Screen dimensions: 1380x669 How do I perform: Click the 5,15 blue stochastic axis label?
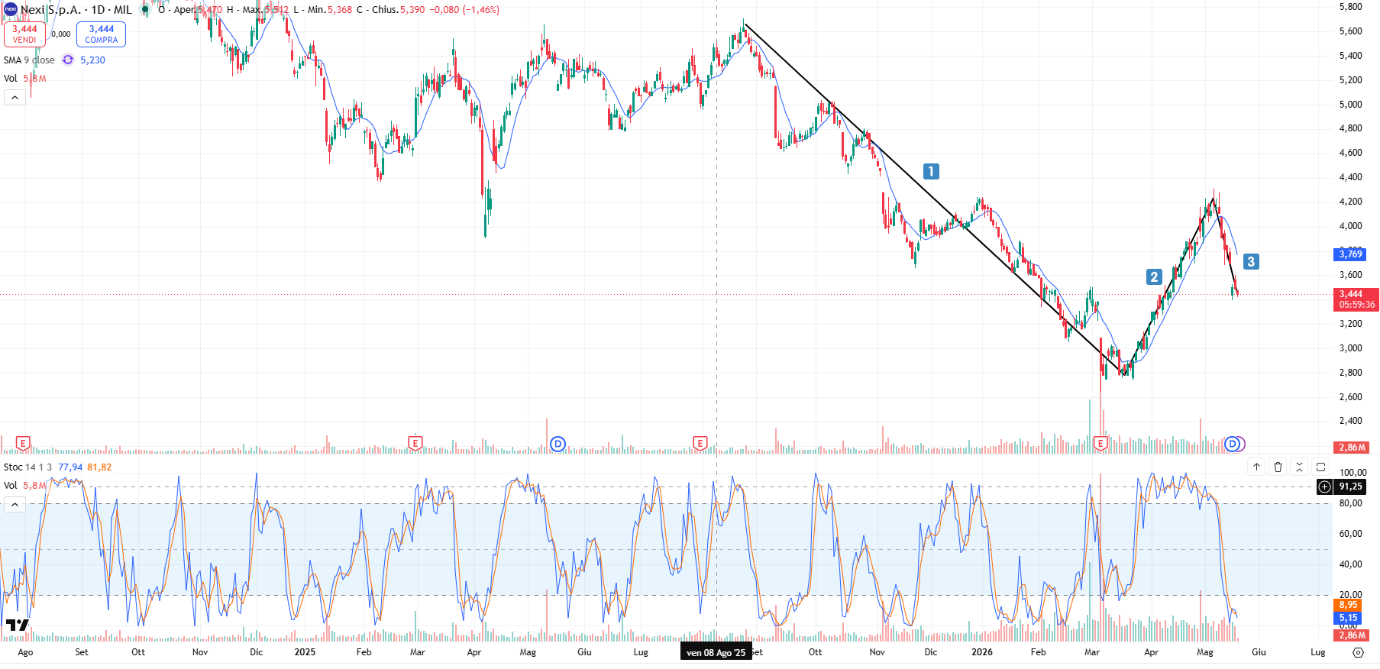pyautogui.click(x=1348, y=618)
